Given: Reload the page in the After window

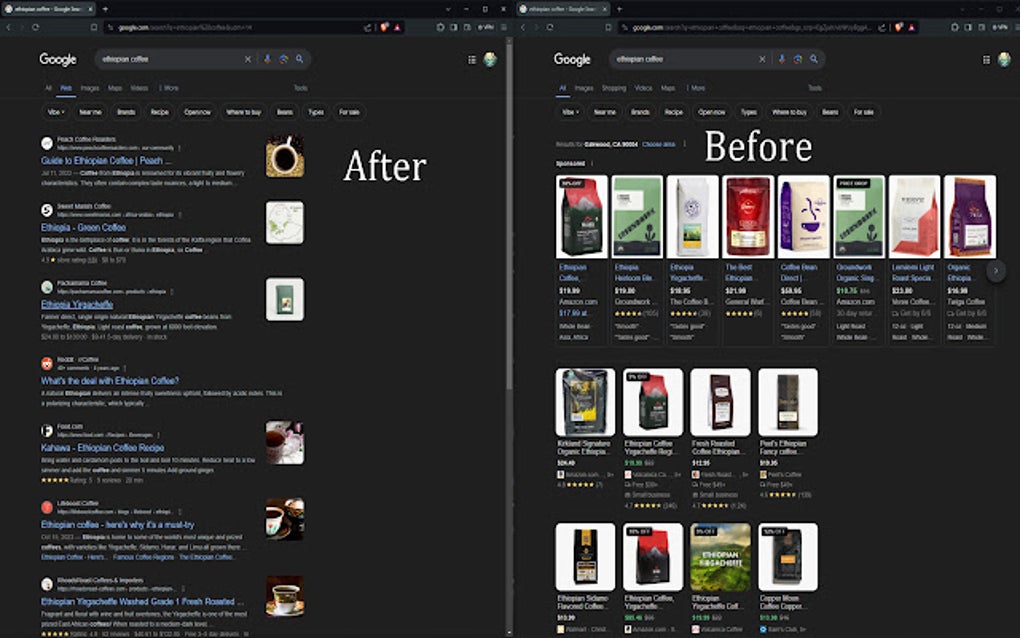Looking at the screenshot, I should 35,27.
